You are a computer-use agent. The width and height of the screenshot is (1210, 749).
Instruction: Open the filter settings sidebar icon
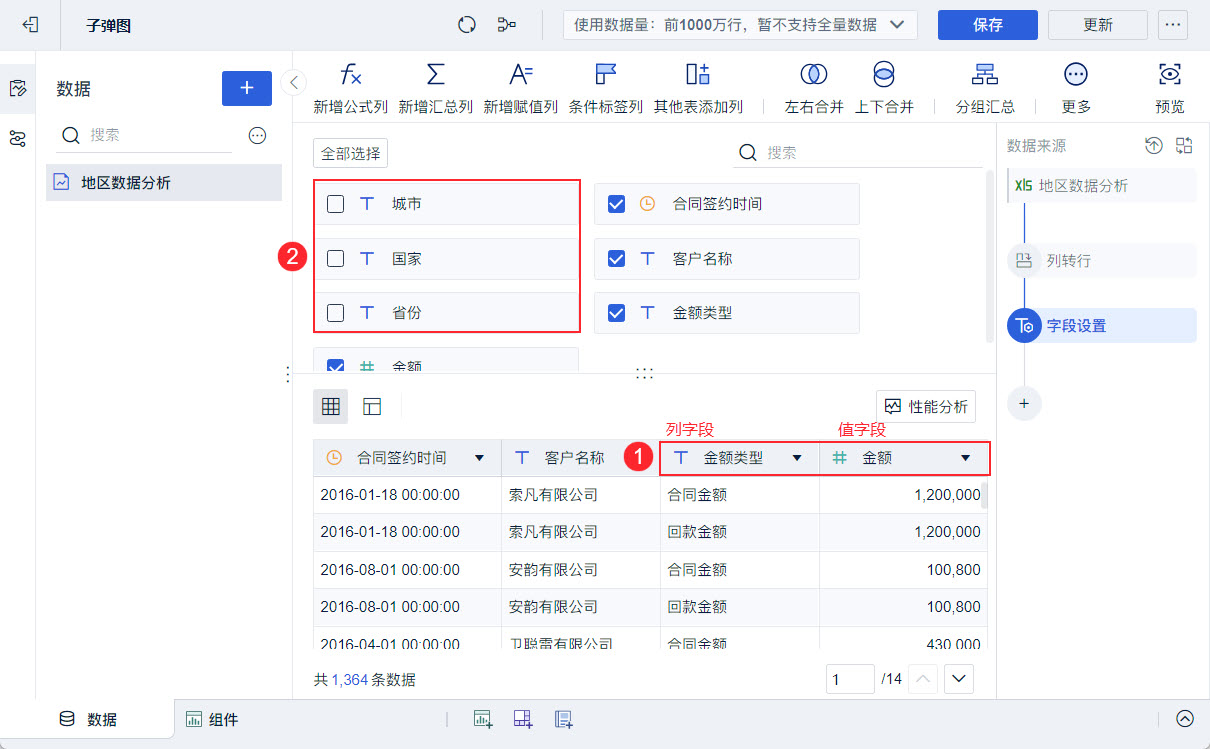pyautogui.click(x=17, y=138)
